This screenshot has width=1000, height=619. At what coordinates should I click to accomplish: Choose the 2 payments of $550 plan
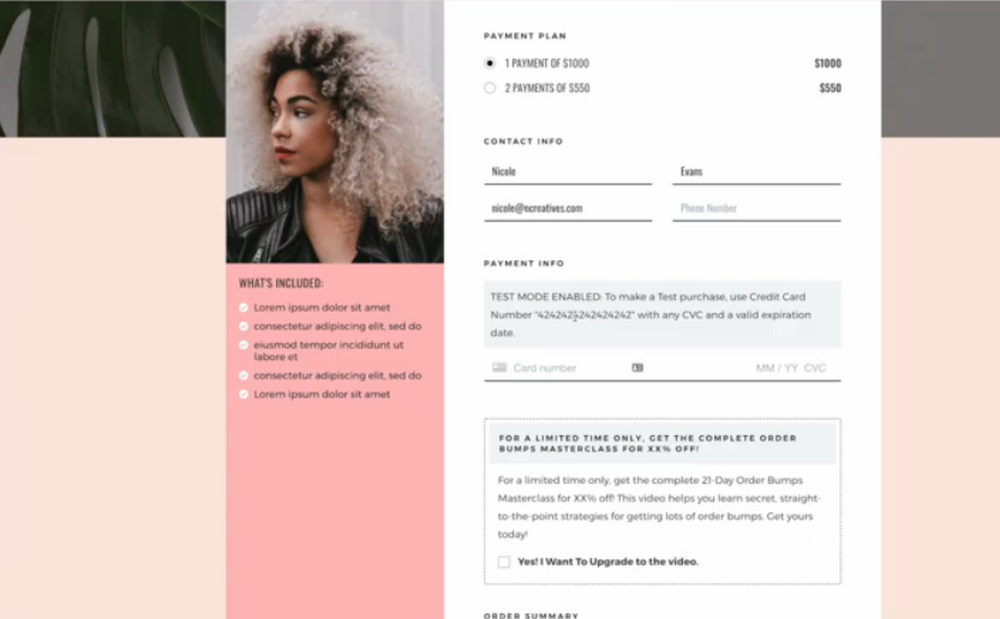point(490,88)
